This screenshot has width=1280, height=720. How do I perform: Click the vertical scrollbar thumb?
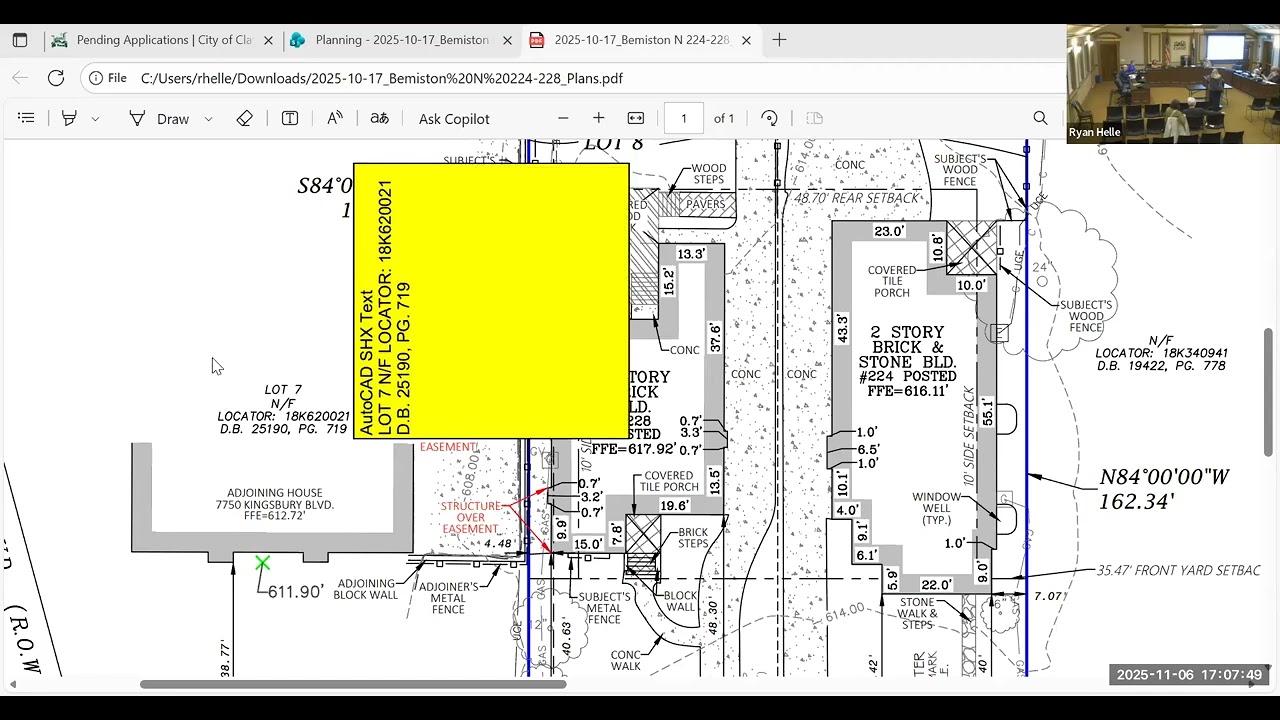coord(1270,391)
